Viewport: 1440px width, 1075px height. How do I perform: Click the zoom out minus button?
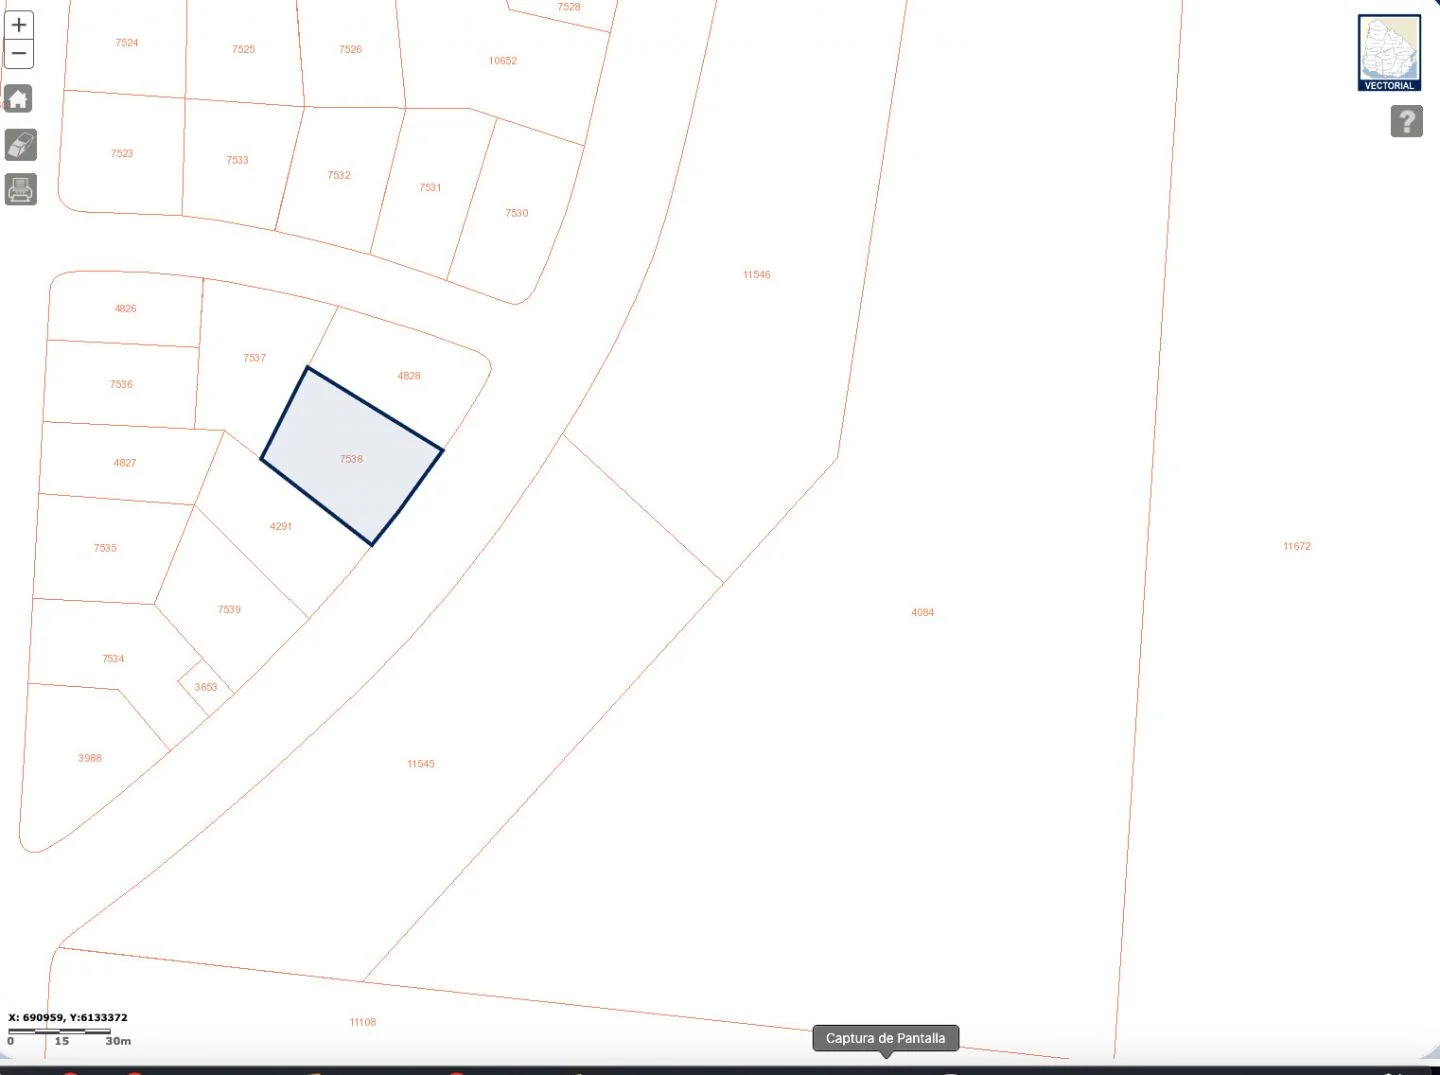coord(19,54)
